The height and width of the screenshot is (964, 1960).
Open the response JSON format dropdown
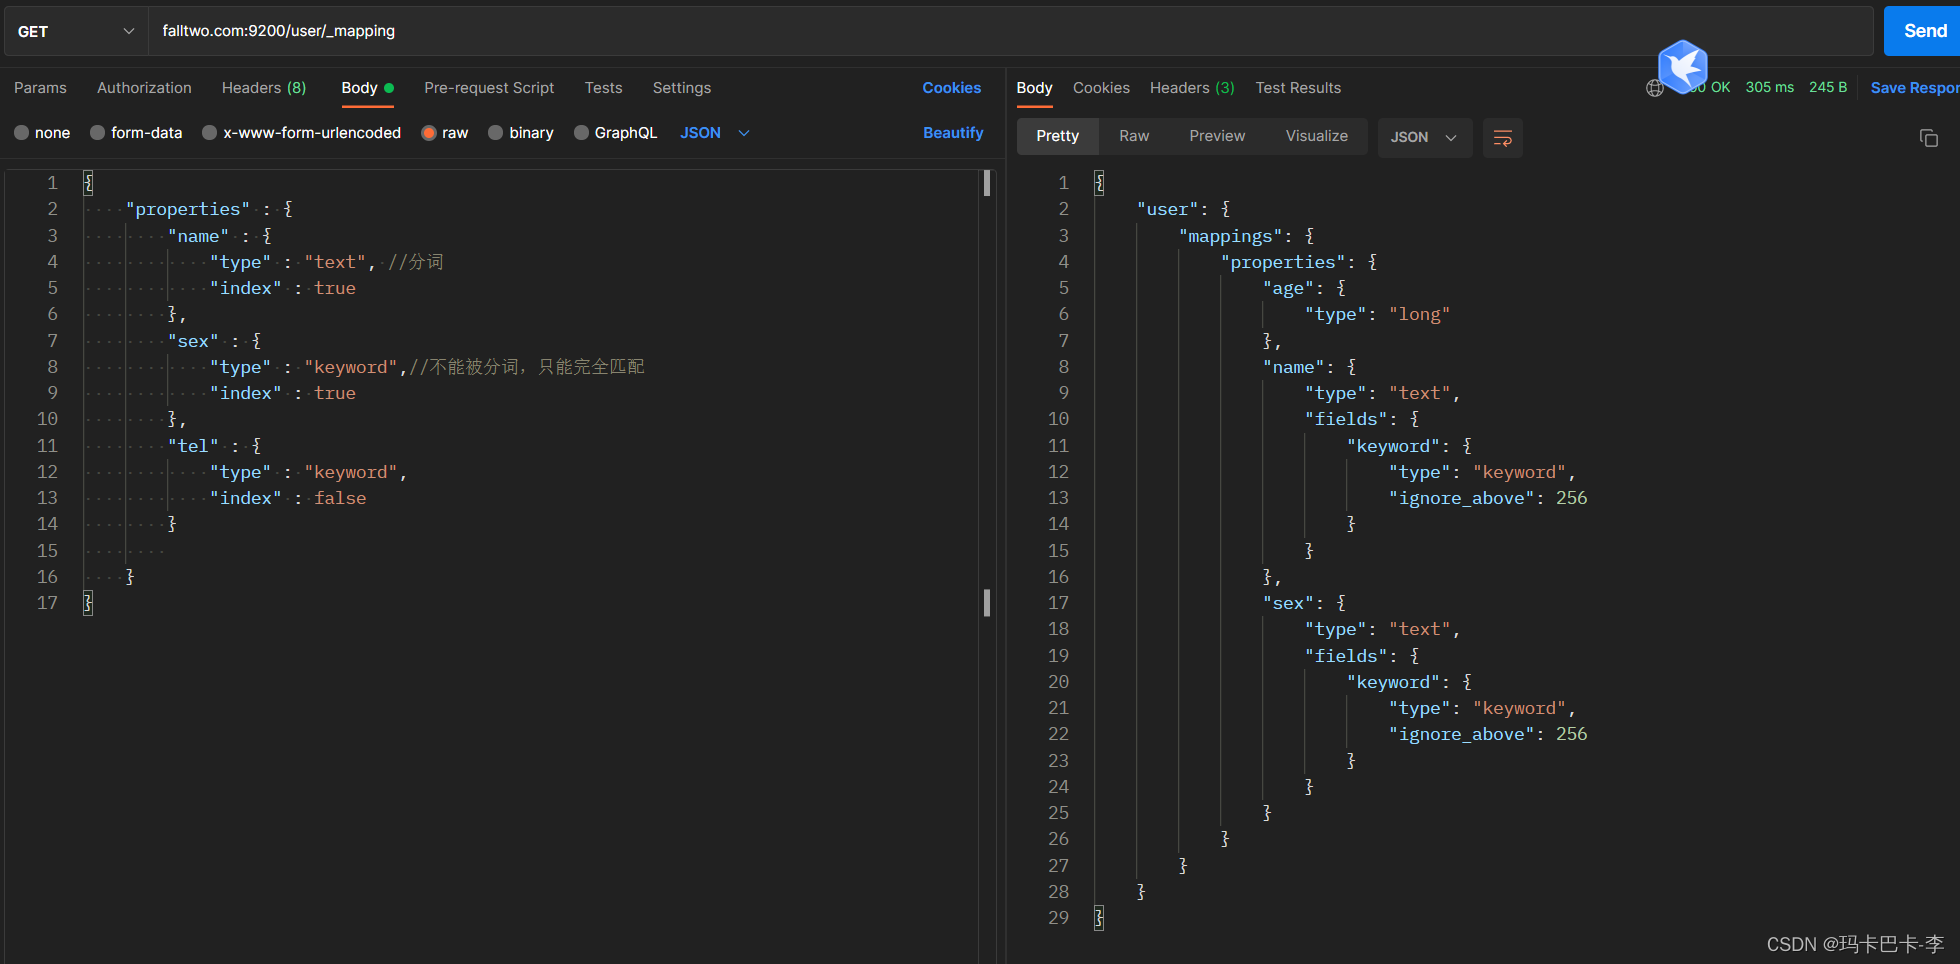coord(1424,138)
